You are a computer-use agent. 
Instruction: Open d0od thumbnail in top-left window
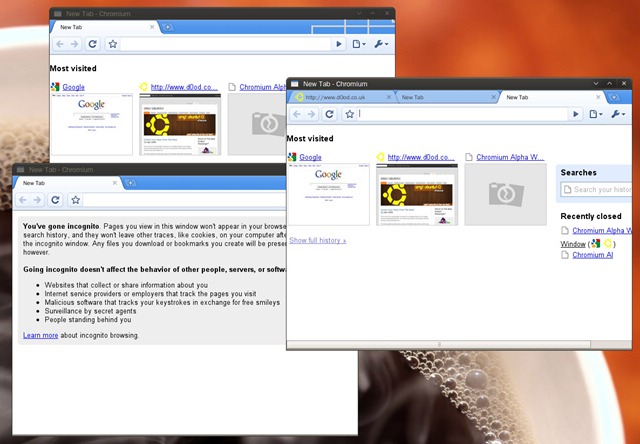pyautogui.click(x=180, y=124)
